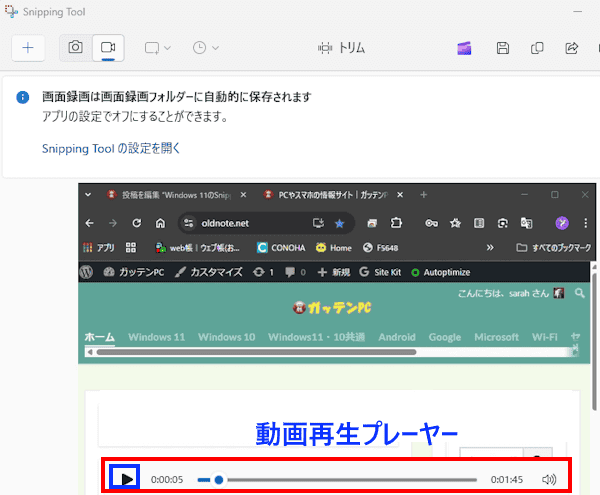Screen dimensions: 600x495
Task: Click the search magnifier on the site
Action: (580, 293)
